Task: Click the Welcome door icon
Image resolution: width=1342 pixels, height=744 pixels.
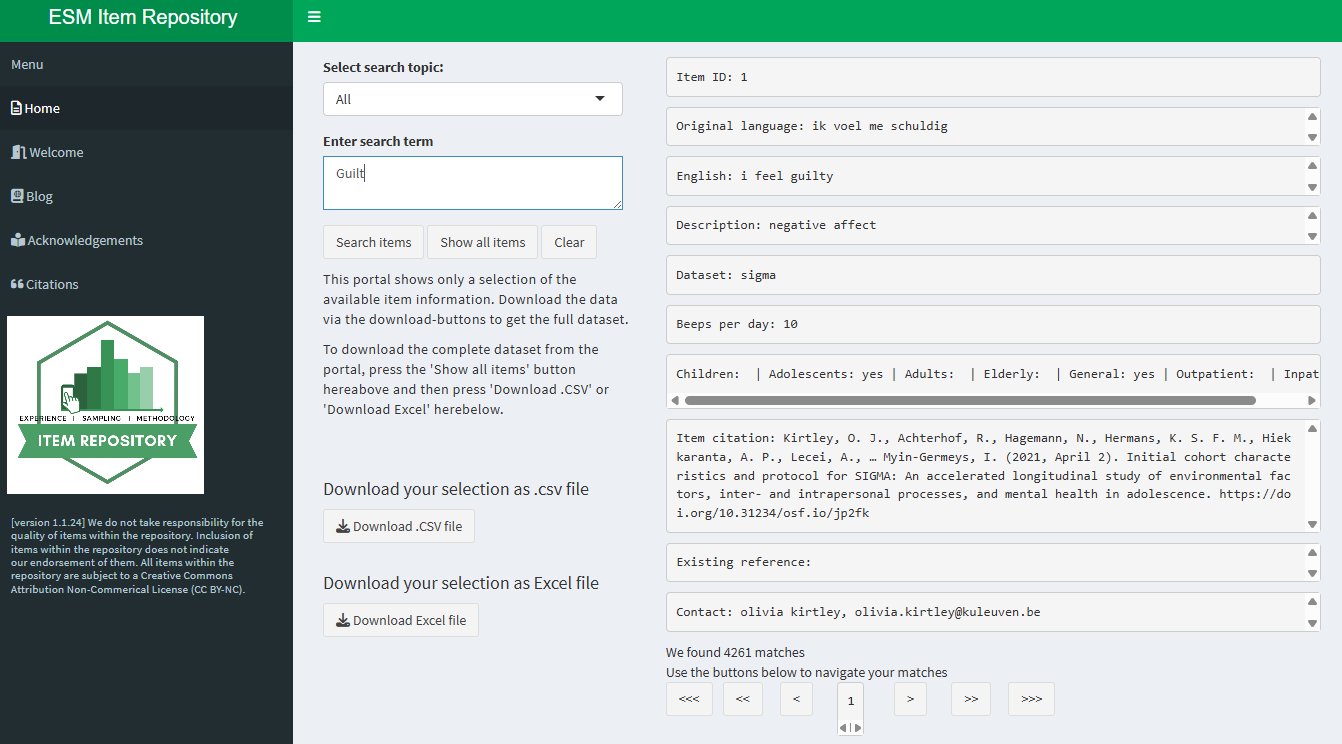Action: 18,152
